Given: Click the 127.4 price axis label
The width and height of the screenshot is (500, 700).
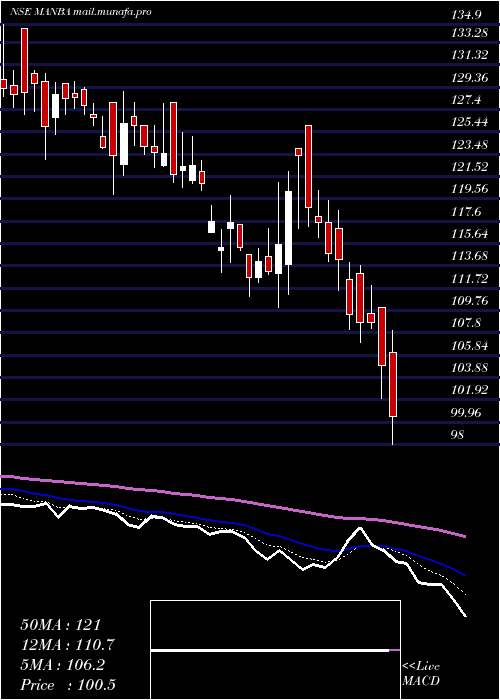Looking at the screenshot, I should 467,100.
